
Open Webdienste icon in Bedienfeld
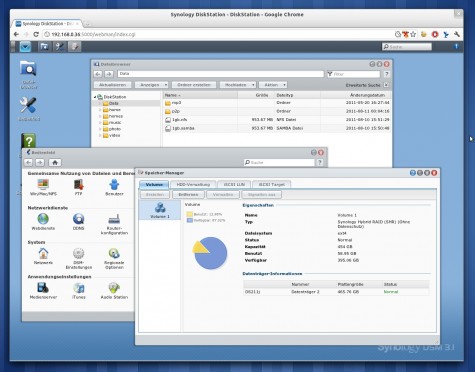pyautogui.click(x=43, y=222)
